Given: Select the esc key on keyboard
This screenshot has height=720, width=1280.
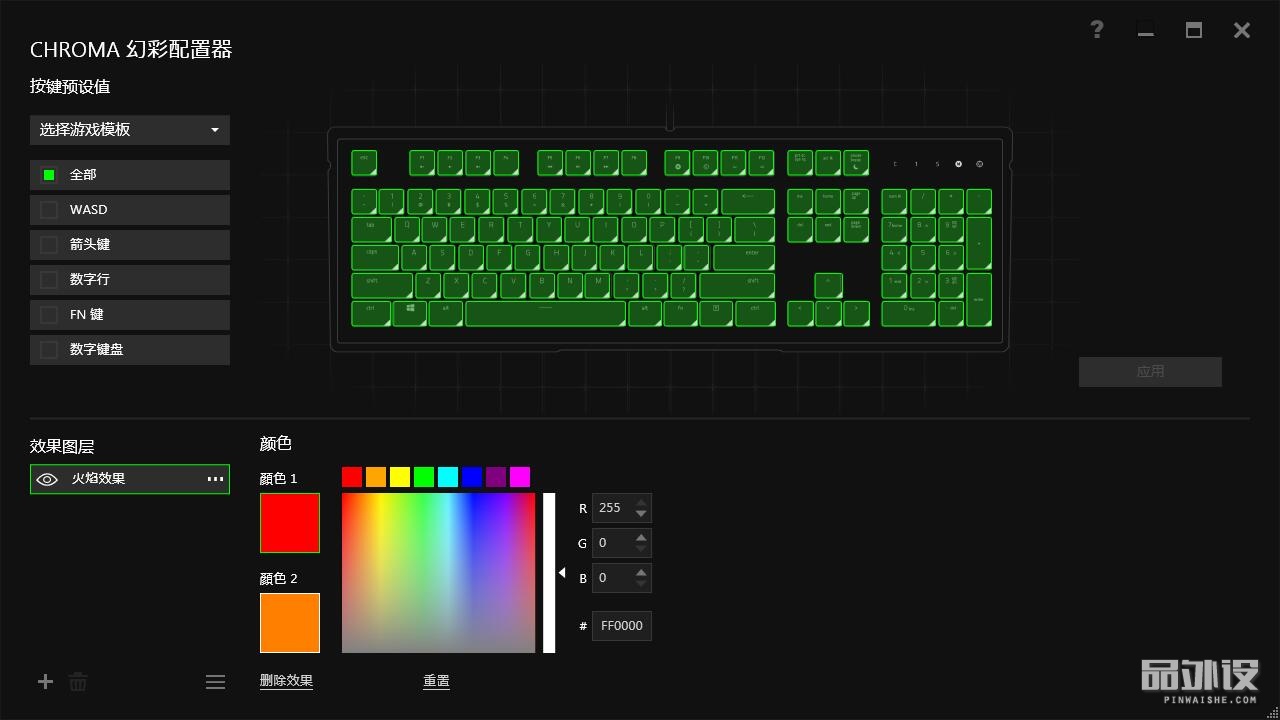Looking at the screenshot, I should pyautogui.click(x=364, y=162).
